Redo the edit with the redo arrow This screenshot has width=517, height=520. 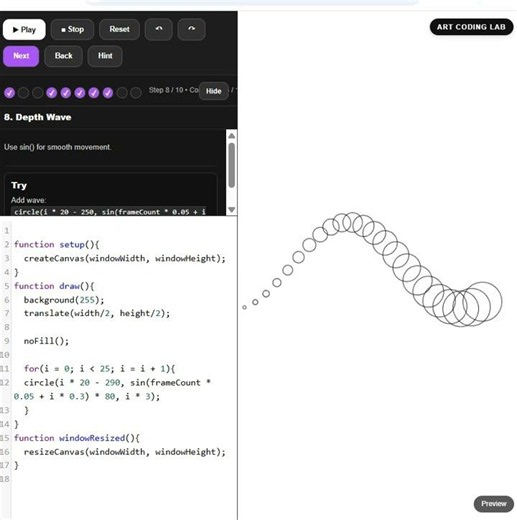coord(191,30)
